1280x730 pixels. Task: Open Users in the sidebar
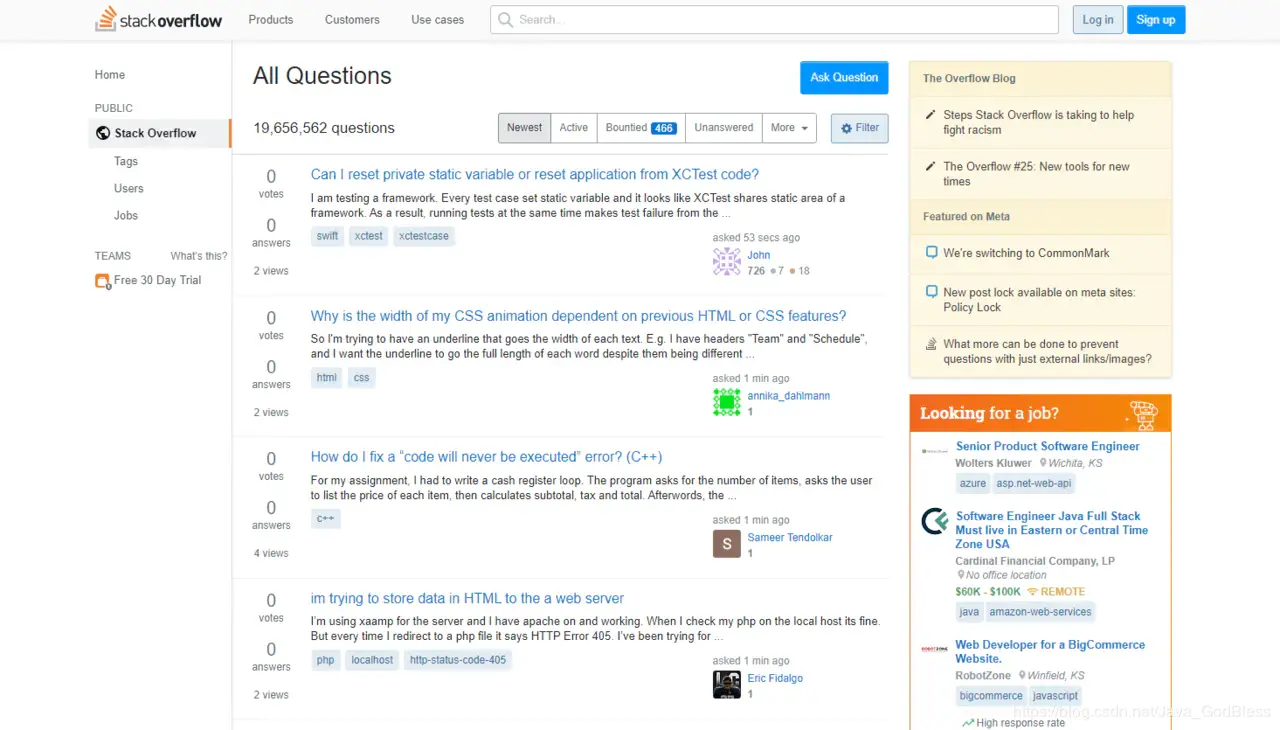129,188
